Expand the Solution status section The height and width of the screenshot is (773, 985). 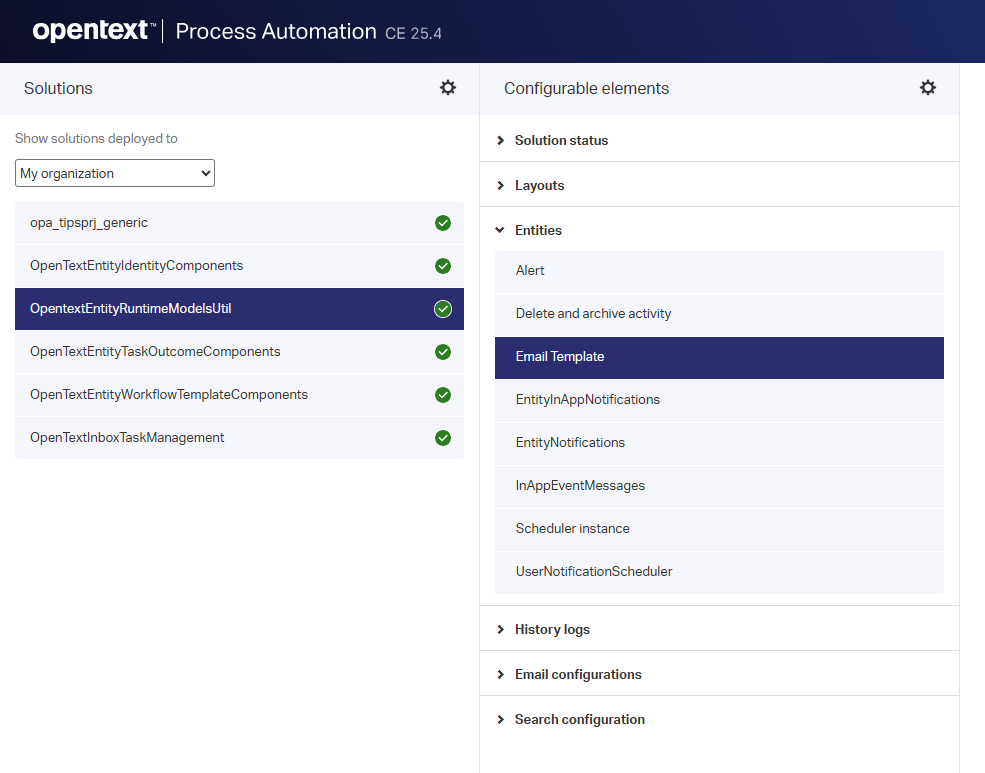(561, 140)
